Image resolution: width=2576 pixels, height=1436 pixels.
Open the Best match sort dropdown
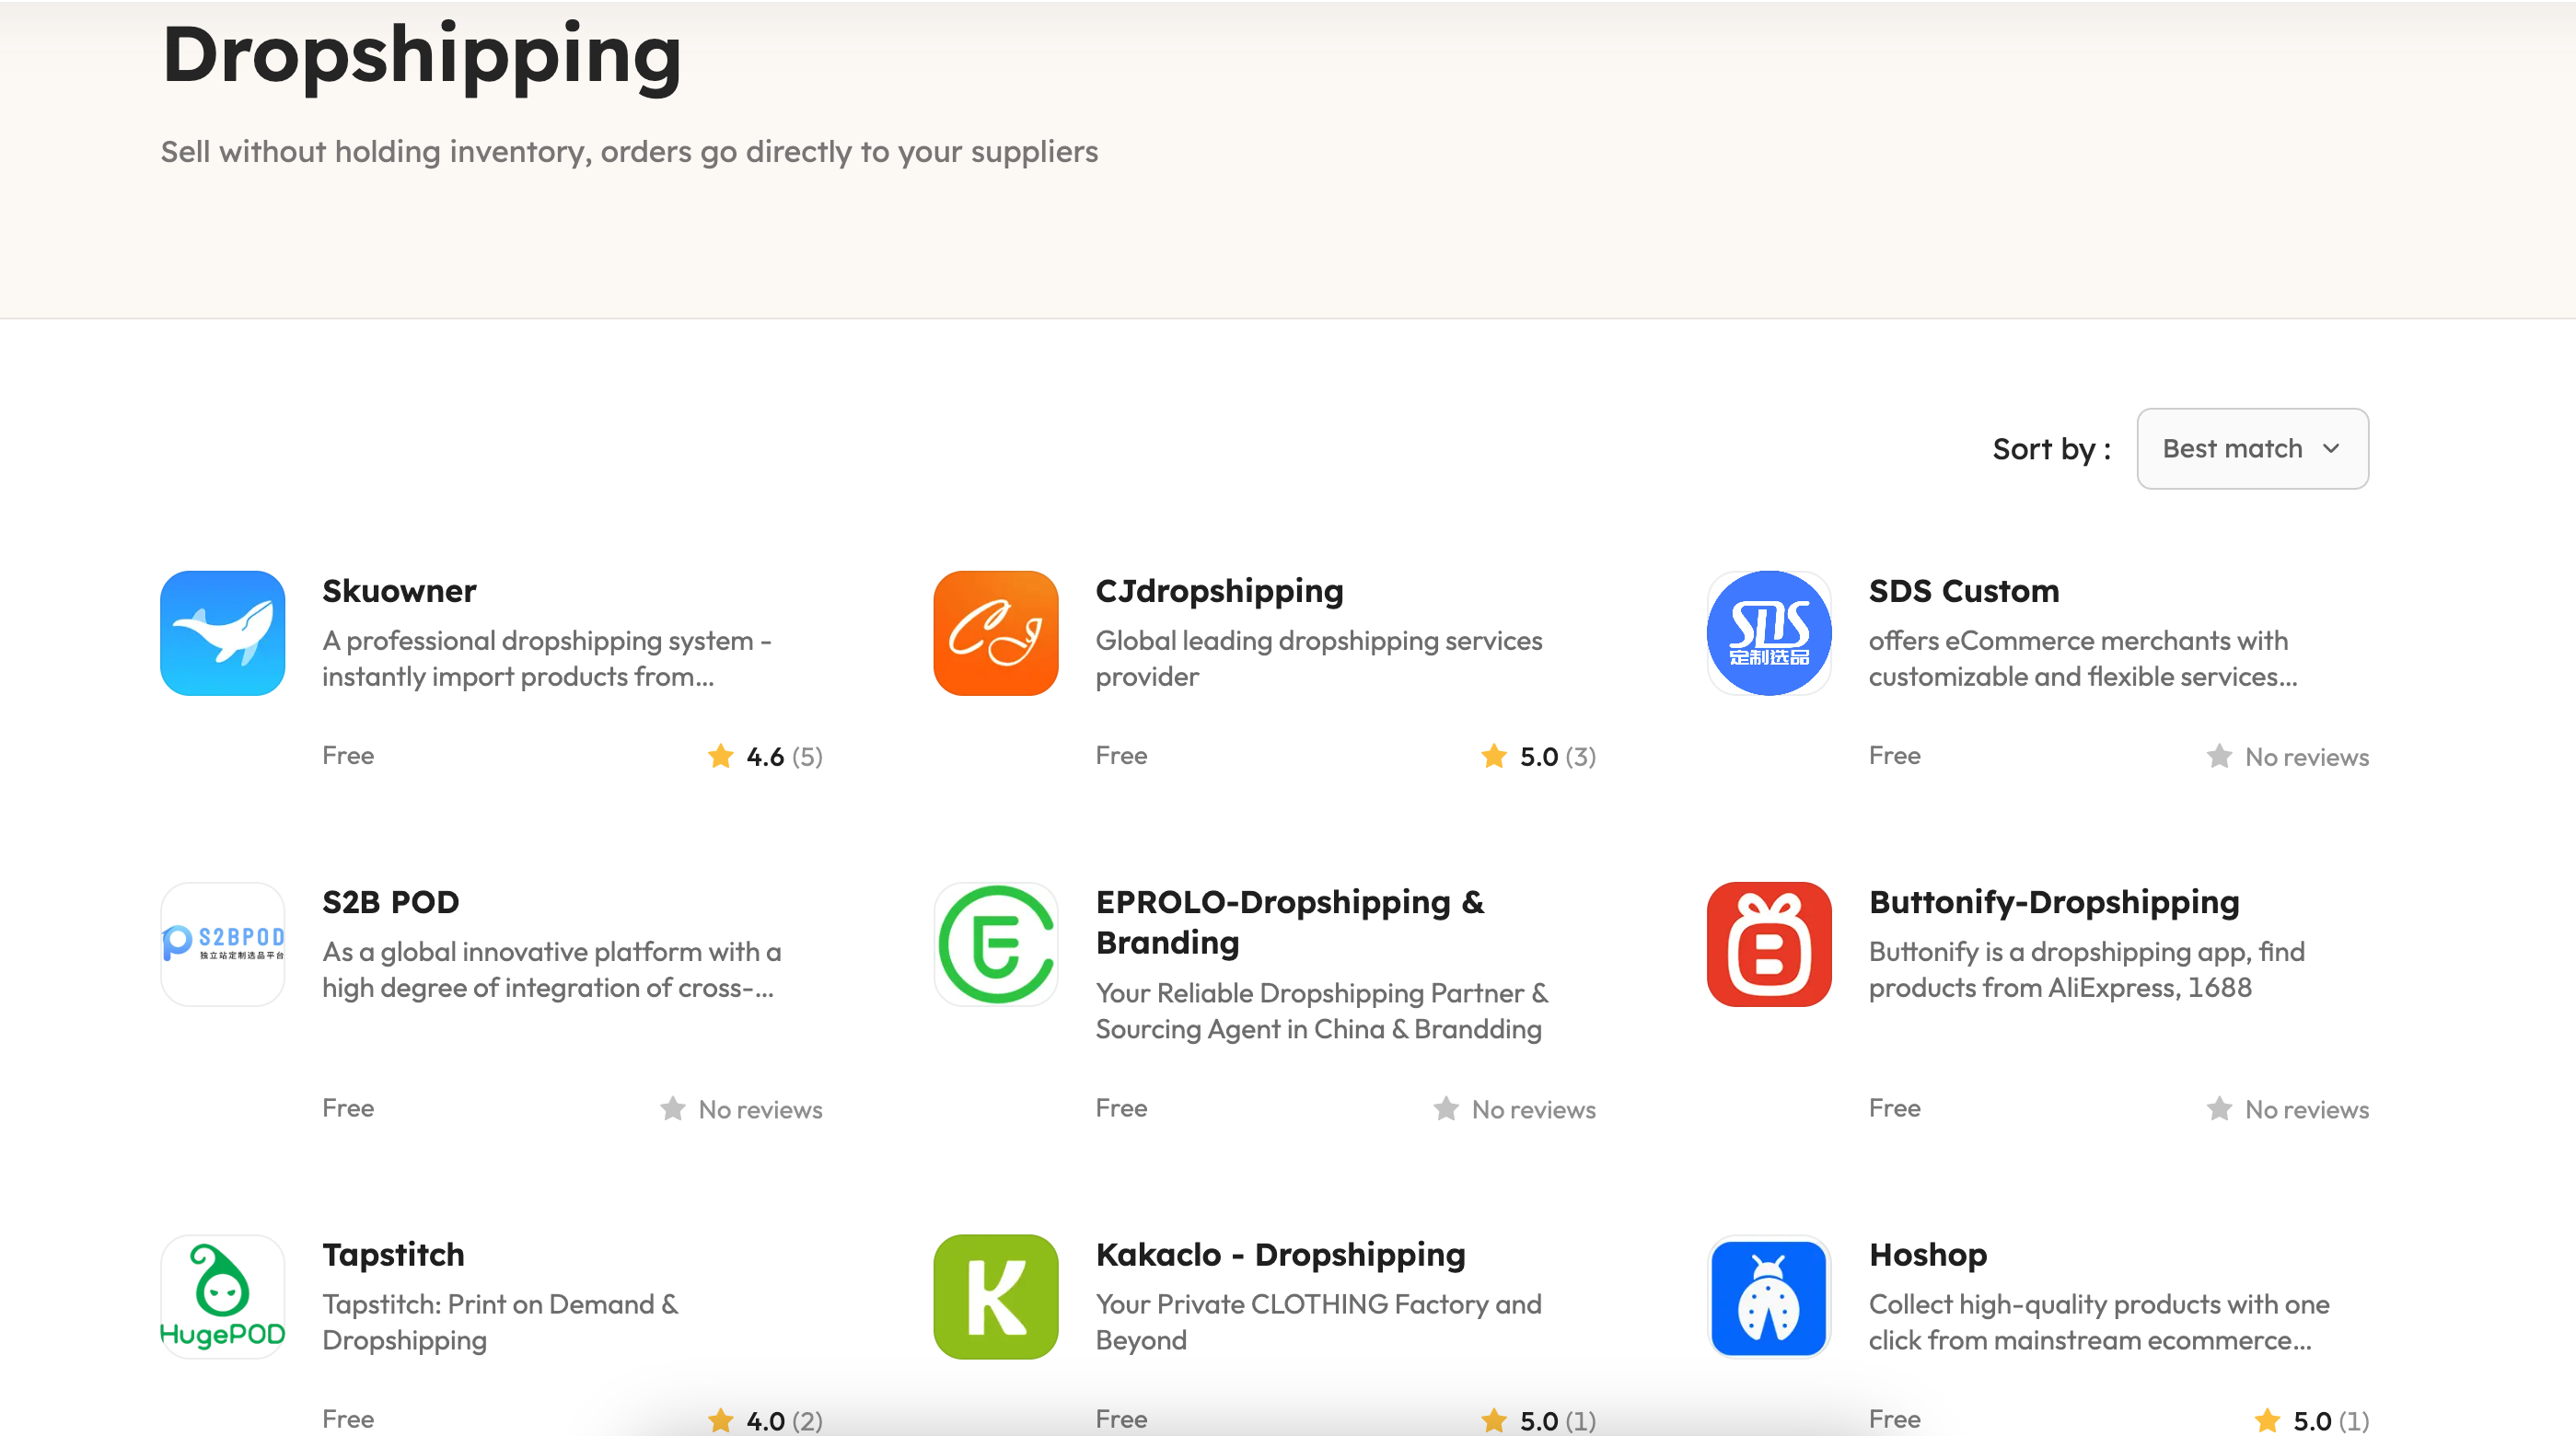pos(2251,448)
